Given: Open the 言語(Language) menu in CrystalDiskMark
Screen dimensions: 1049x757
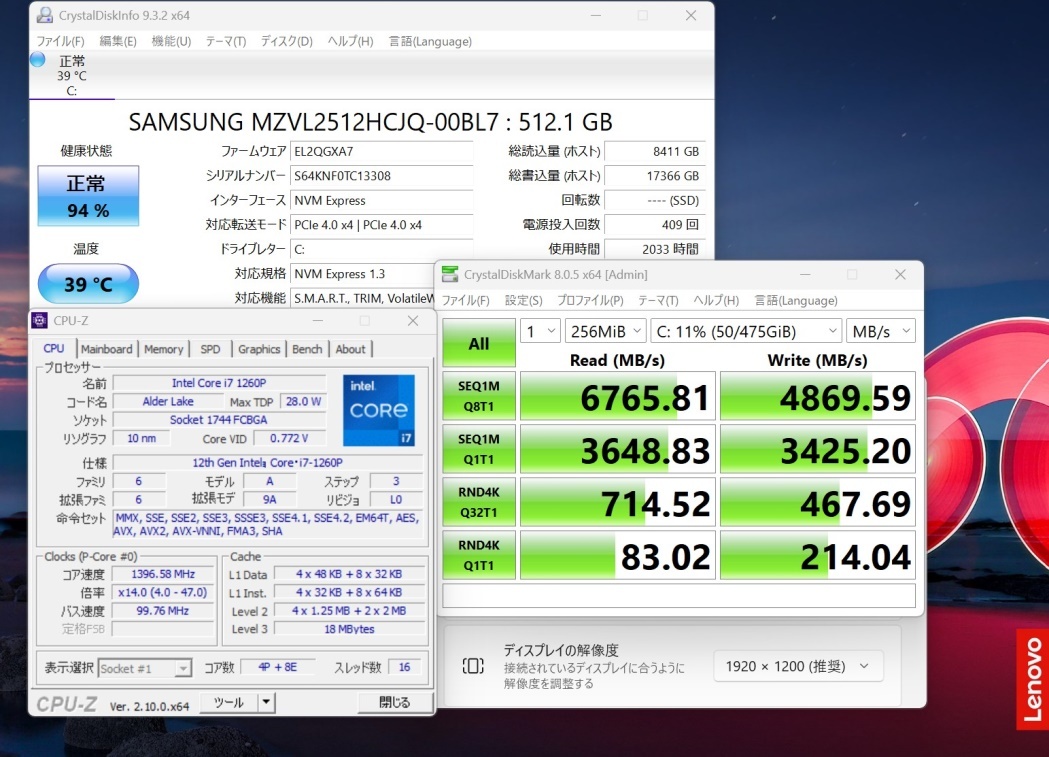Looking at the screenshot, I should tap(796, 300).
